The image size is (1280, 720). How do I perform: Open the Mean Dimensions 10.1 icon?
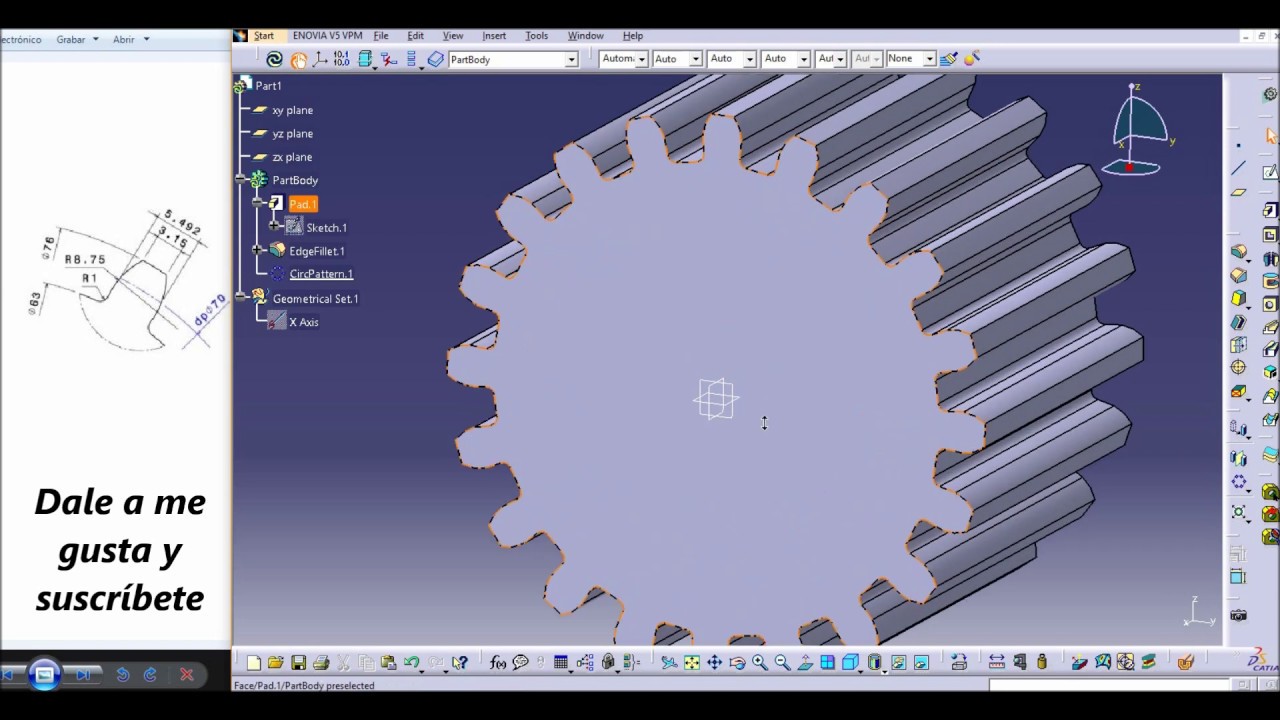coord(341,59)
